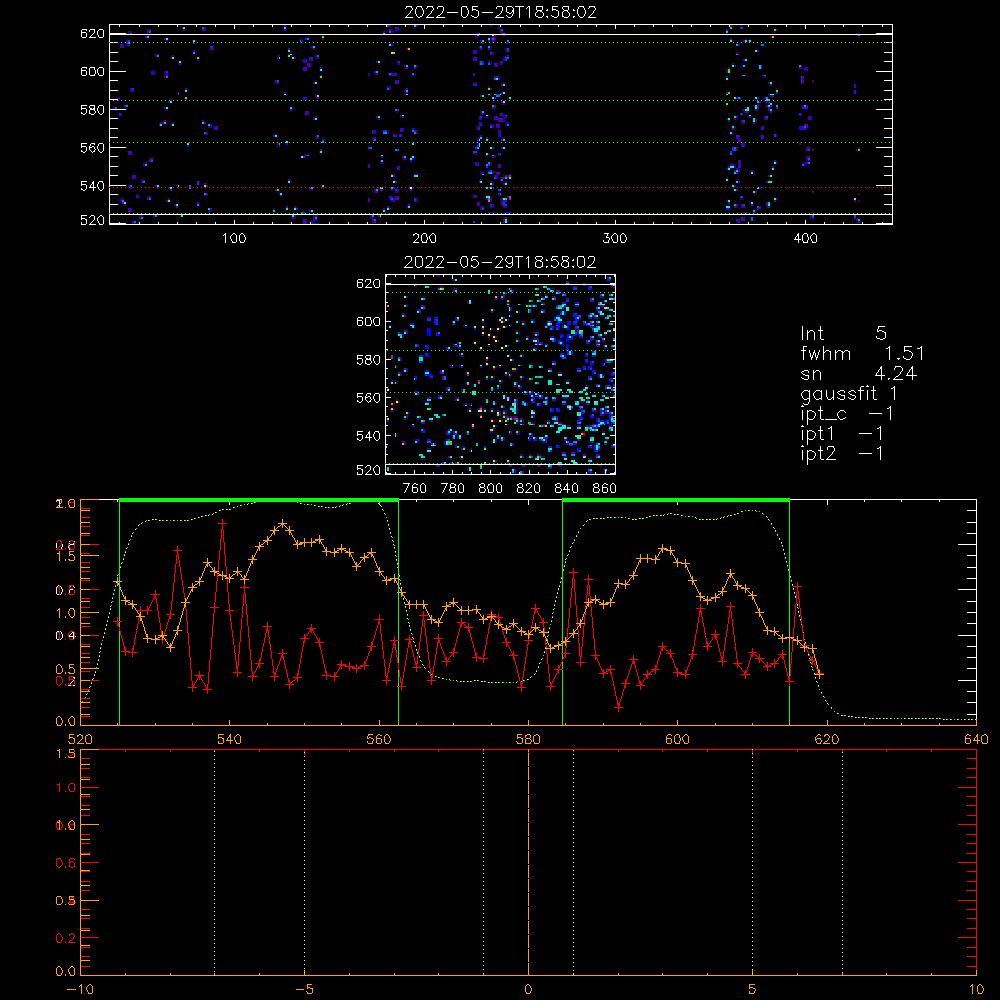Click x-axis label 800 on middle plot

click(490, 489)
